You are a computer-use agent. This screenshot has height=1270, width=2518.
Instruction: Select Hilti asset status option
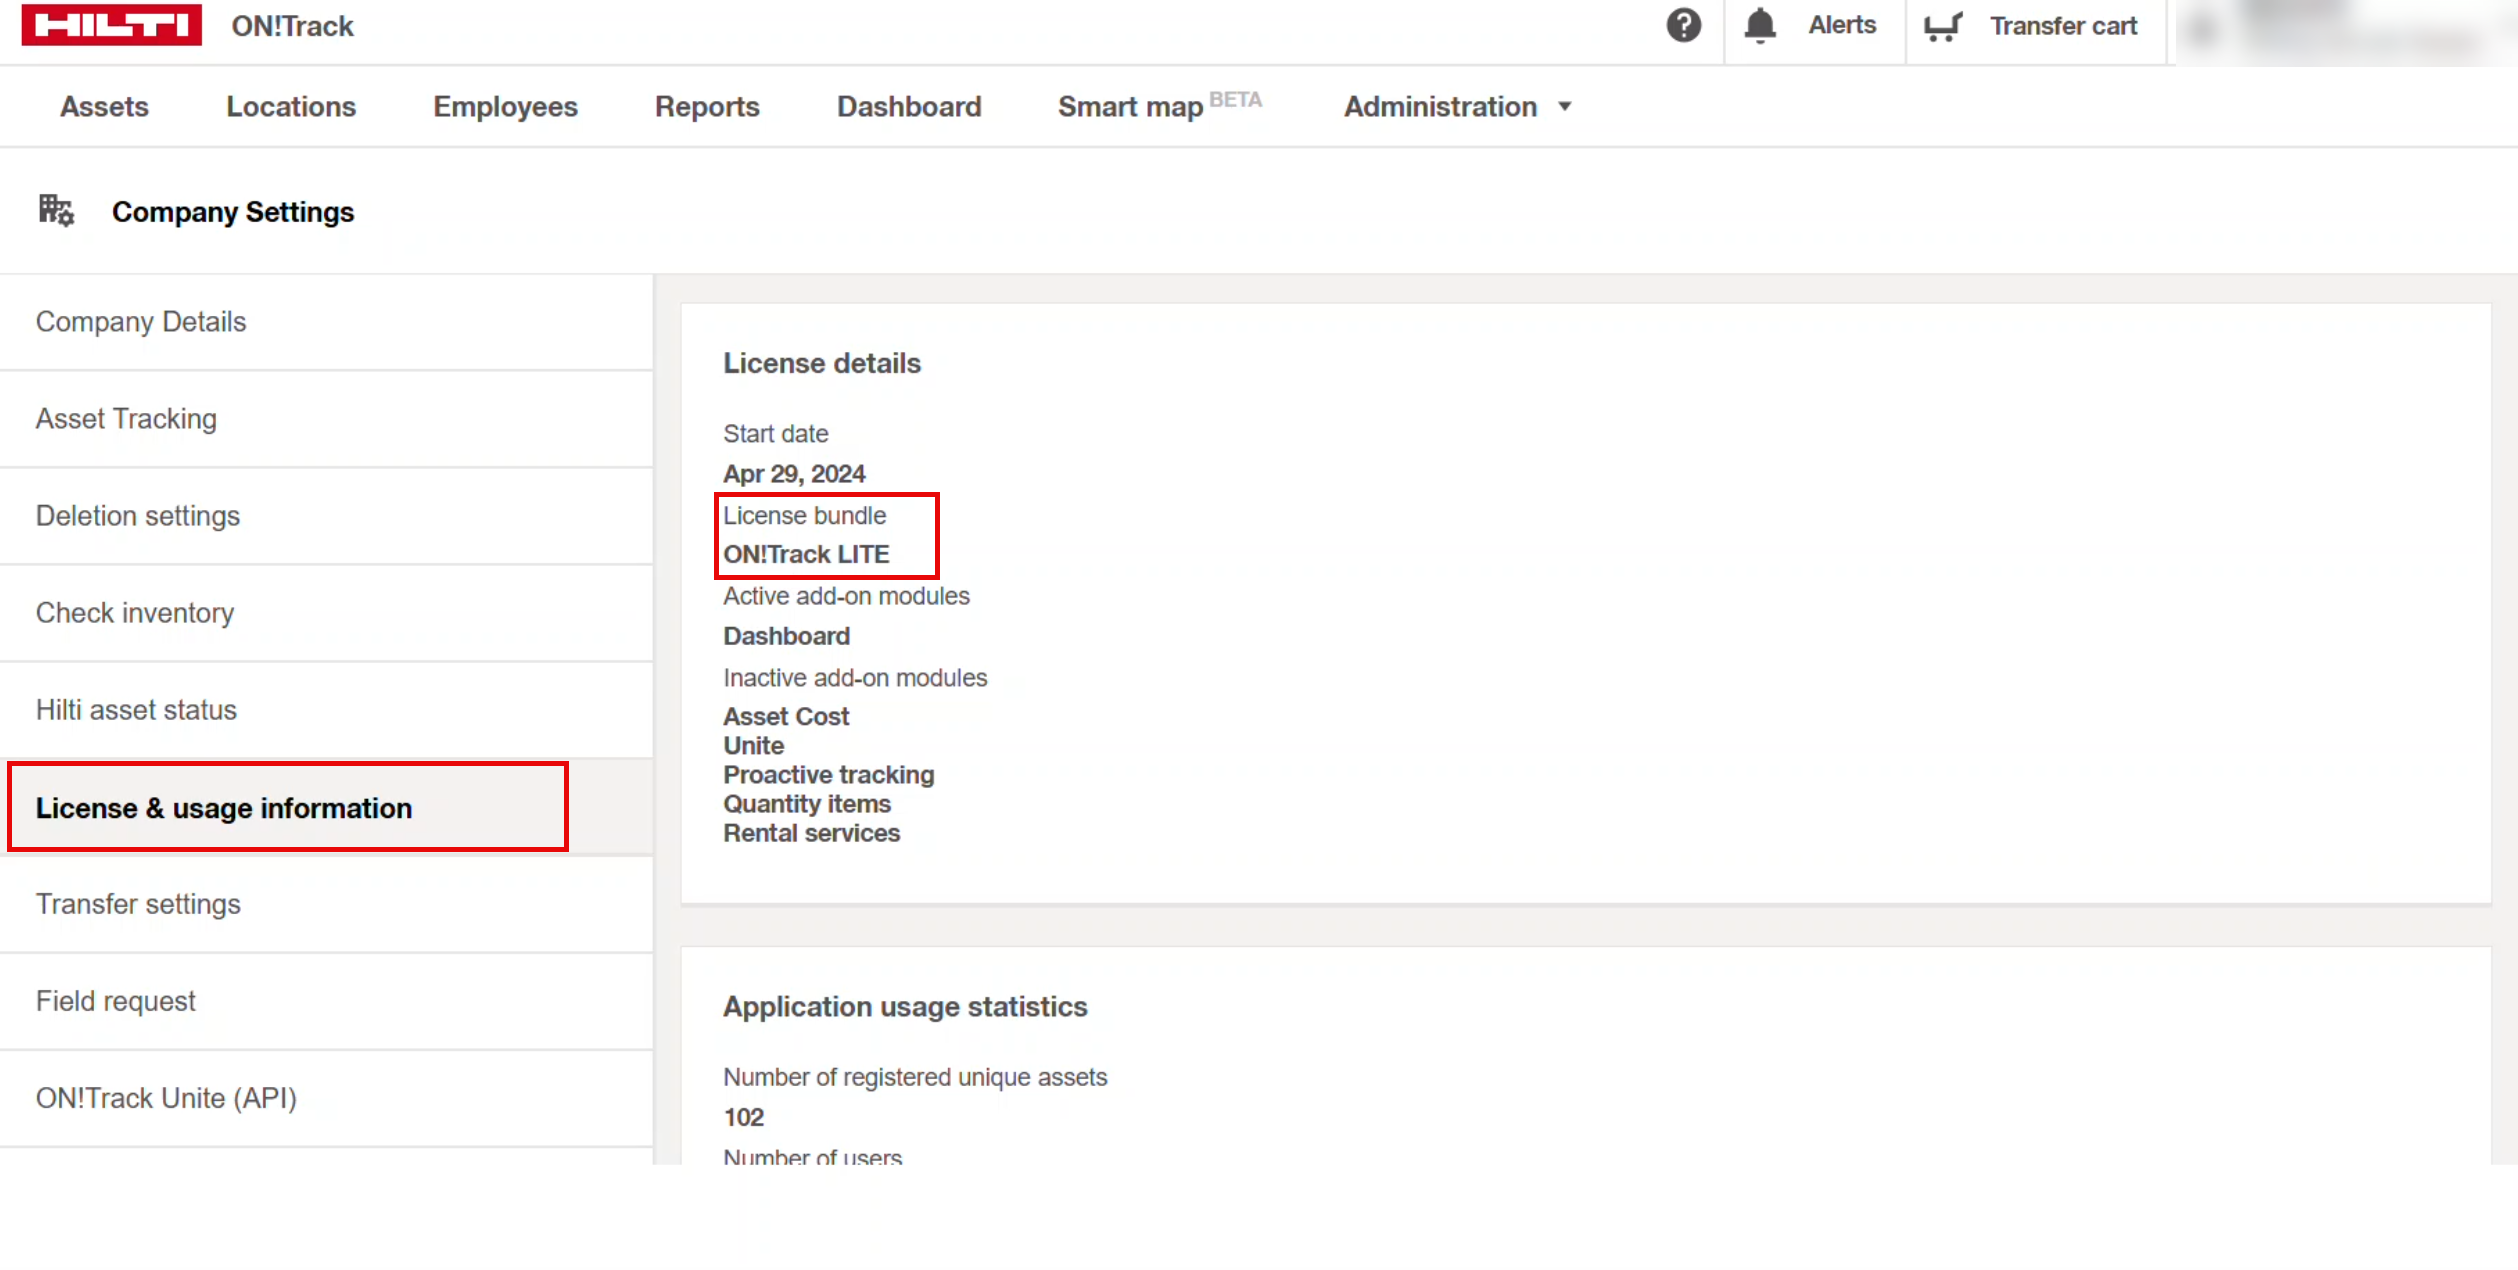click(136, 710)
